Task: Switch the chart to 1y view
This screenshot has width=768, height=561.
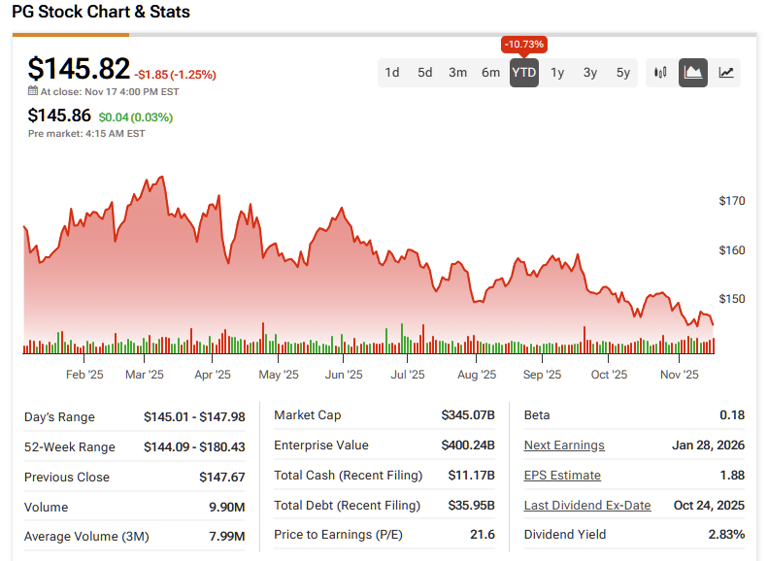Action: tap(557, 72)
